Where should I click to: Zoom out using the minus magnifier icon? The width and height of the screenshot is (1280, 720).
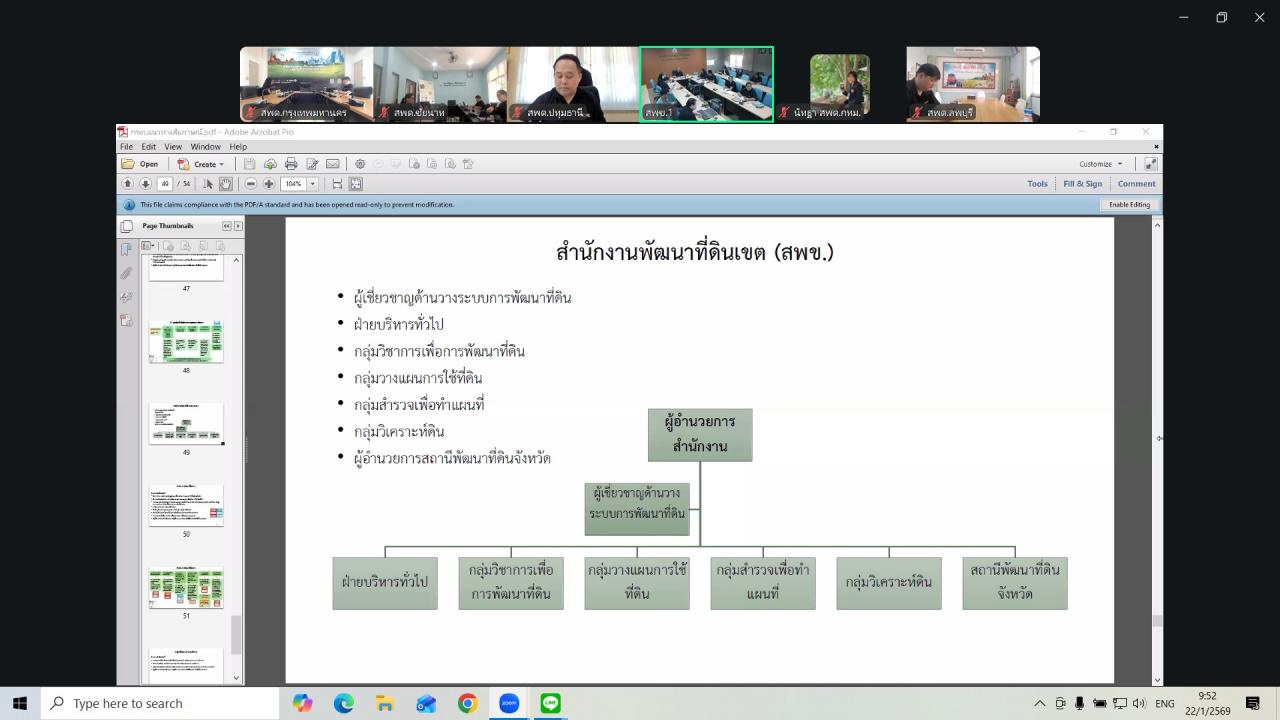pyautogui.click(x=250, y=183)
